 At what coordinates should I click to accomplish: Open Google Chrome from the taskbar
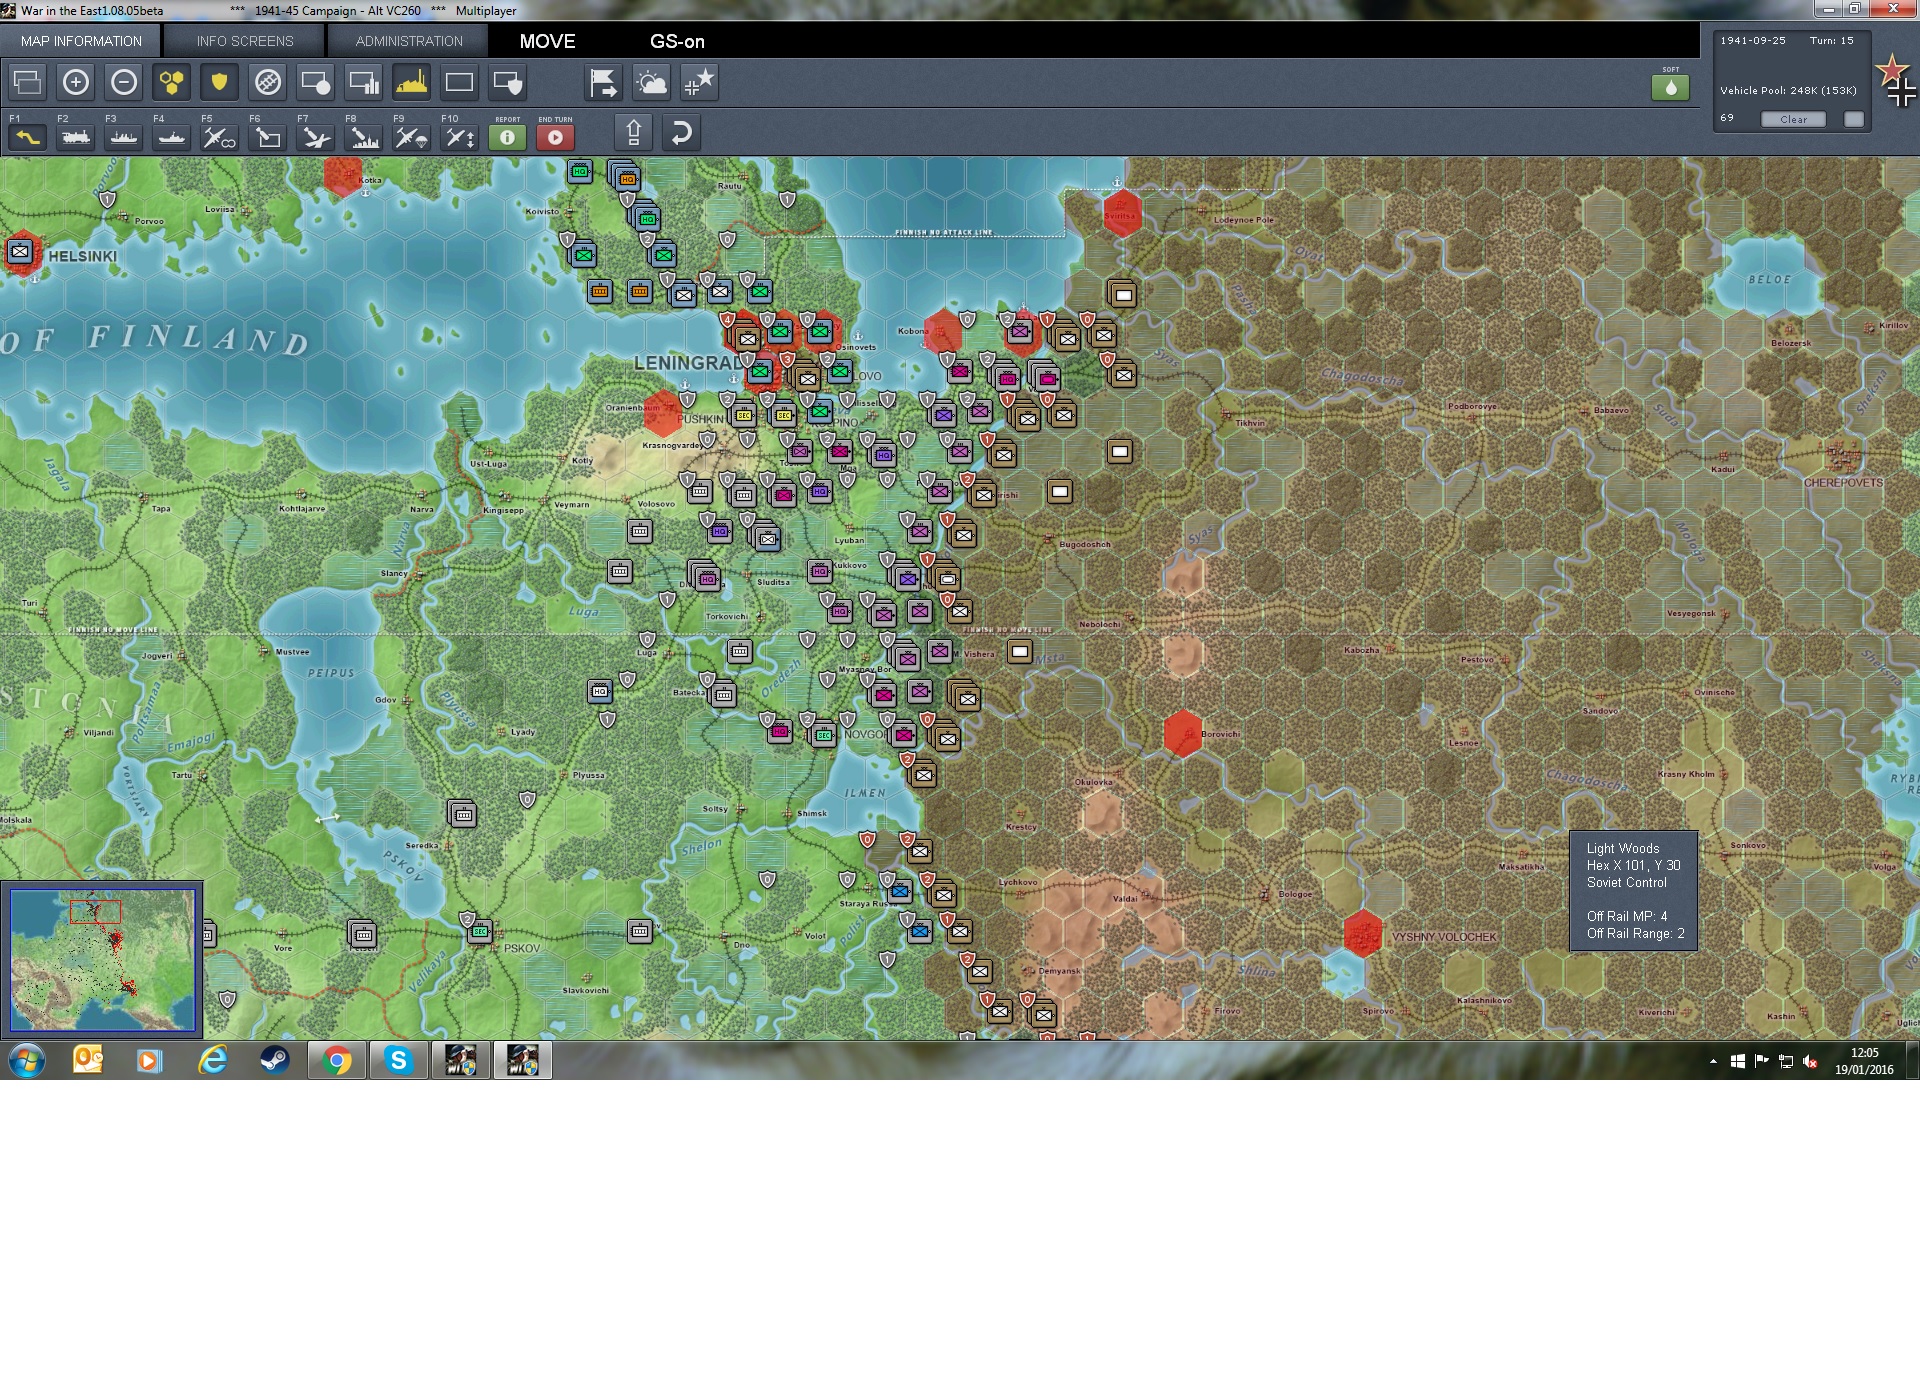pos(337,1060)
